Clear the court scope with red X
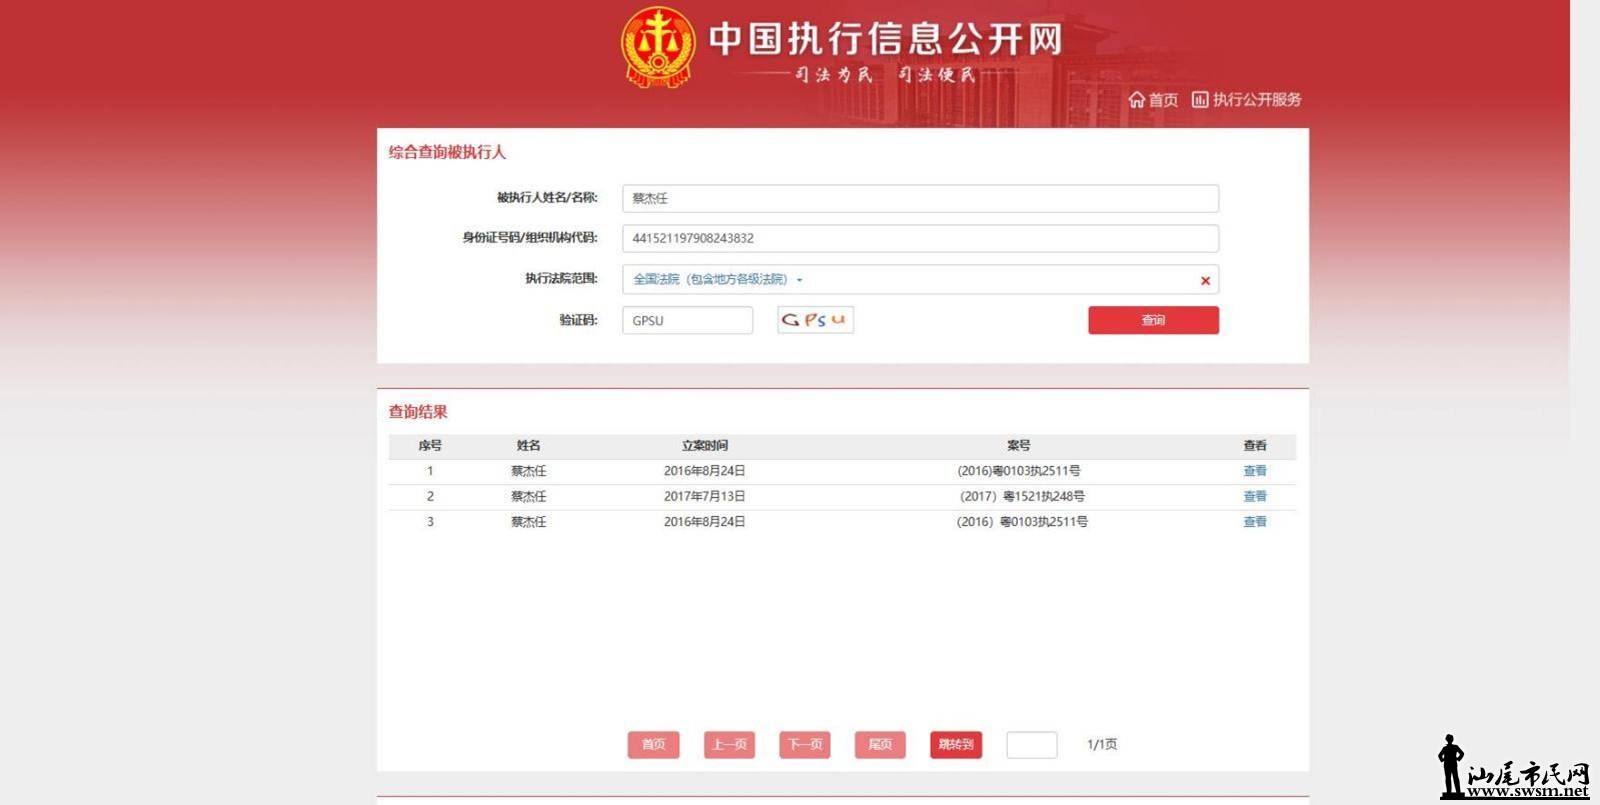 click(x=1205, y=281)
